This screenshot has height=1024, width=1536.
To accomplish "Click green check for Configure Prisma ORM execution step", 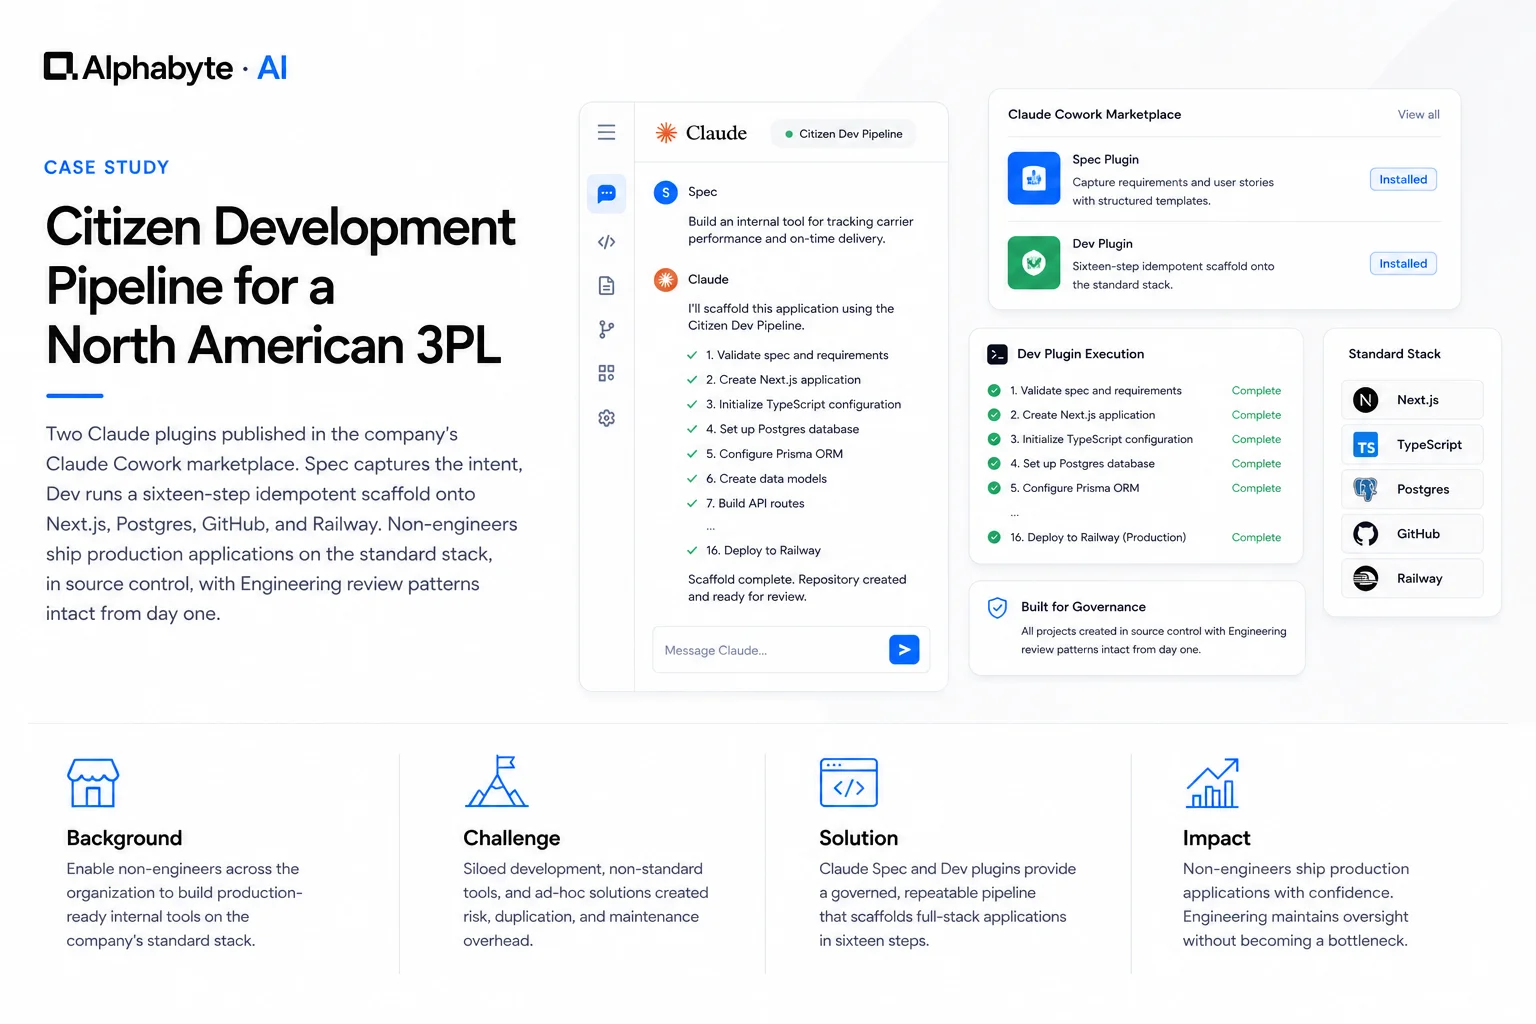I will (x=994, y=488).
